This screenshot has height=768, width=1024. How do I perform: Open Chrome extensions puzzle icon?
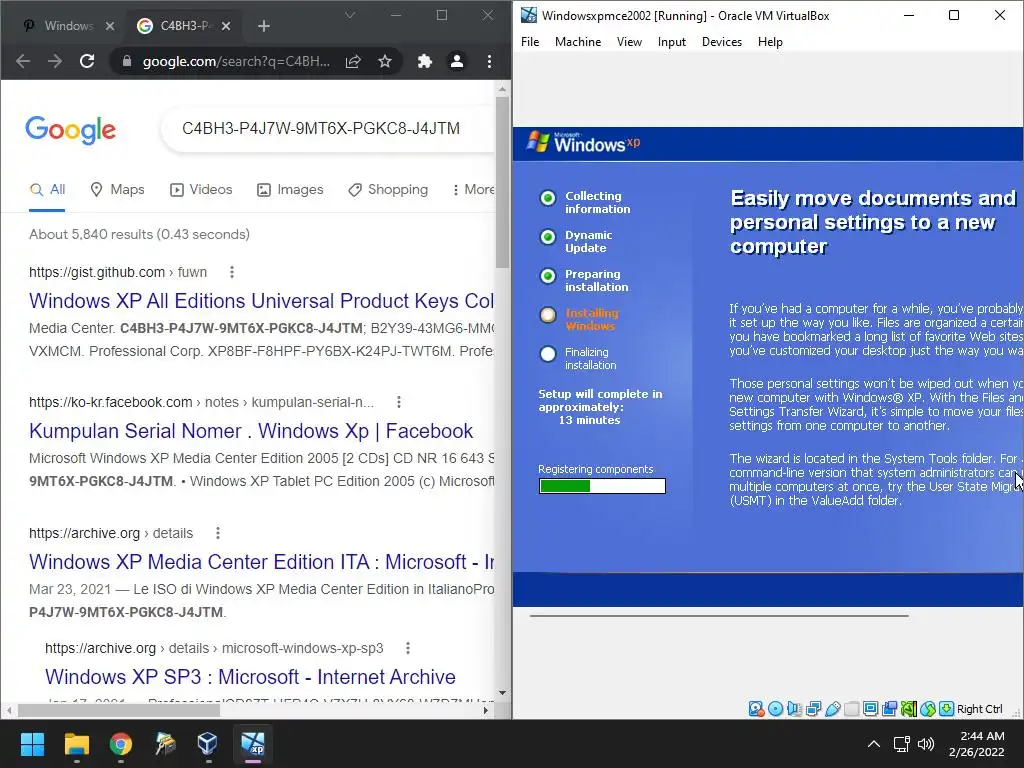pos(425,61)
